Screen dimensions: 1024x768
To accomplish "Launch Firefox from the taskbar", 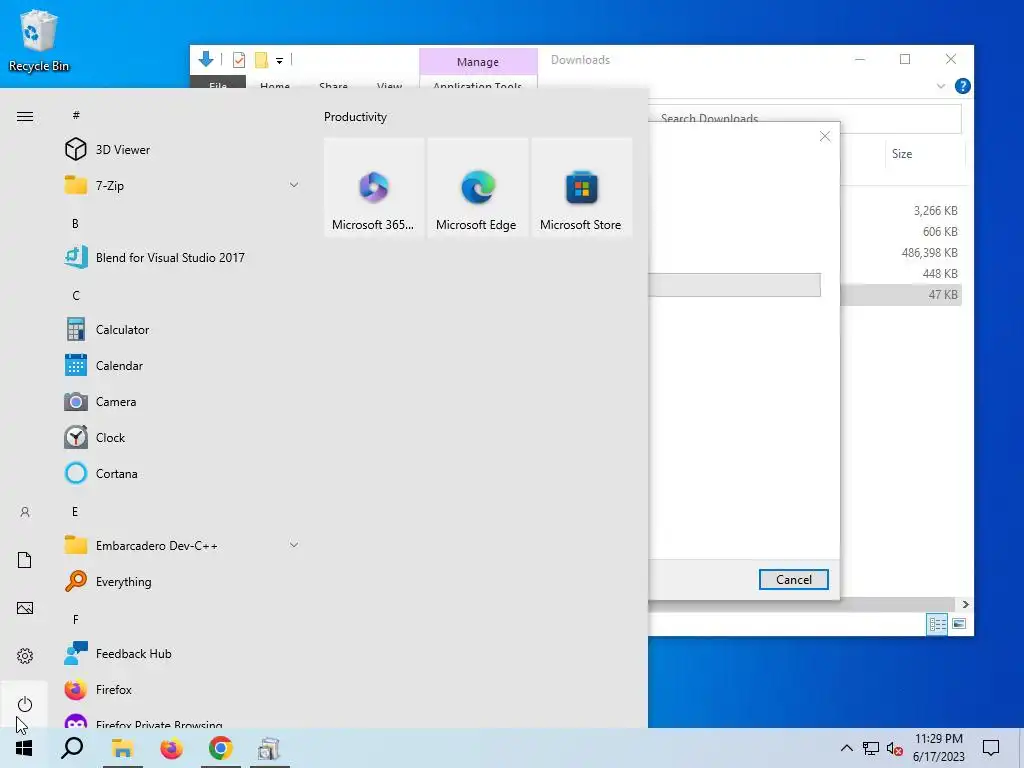I will tap(172, 748).
